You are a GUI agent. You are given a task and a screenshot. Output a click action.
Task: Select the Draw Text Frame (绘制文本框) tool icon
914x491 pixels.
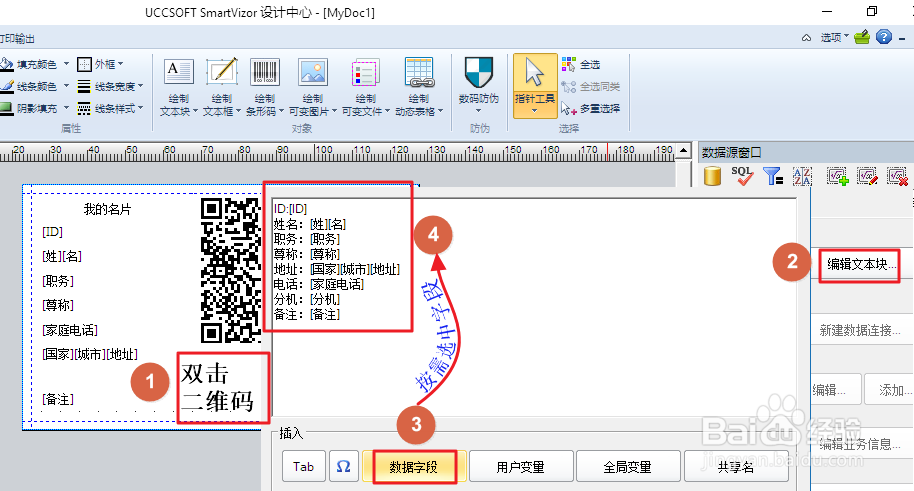(x=222, y=73)
